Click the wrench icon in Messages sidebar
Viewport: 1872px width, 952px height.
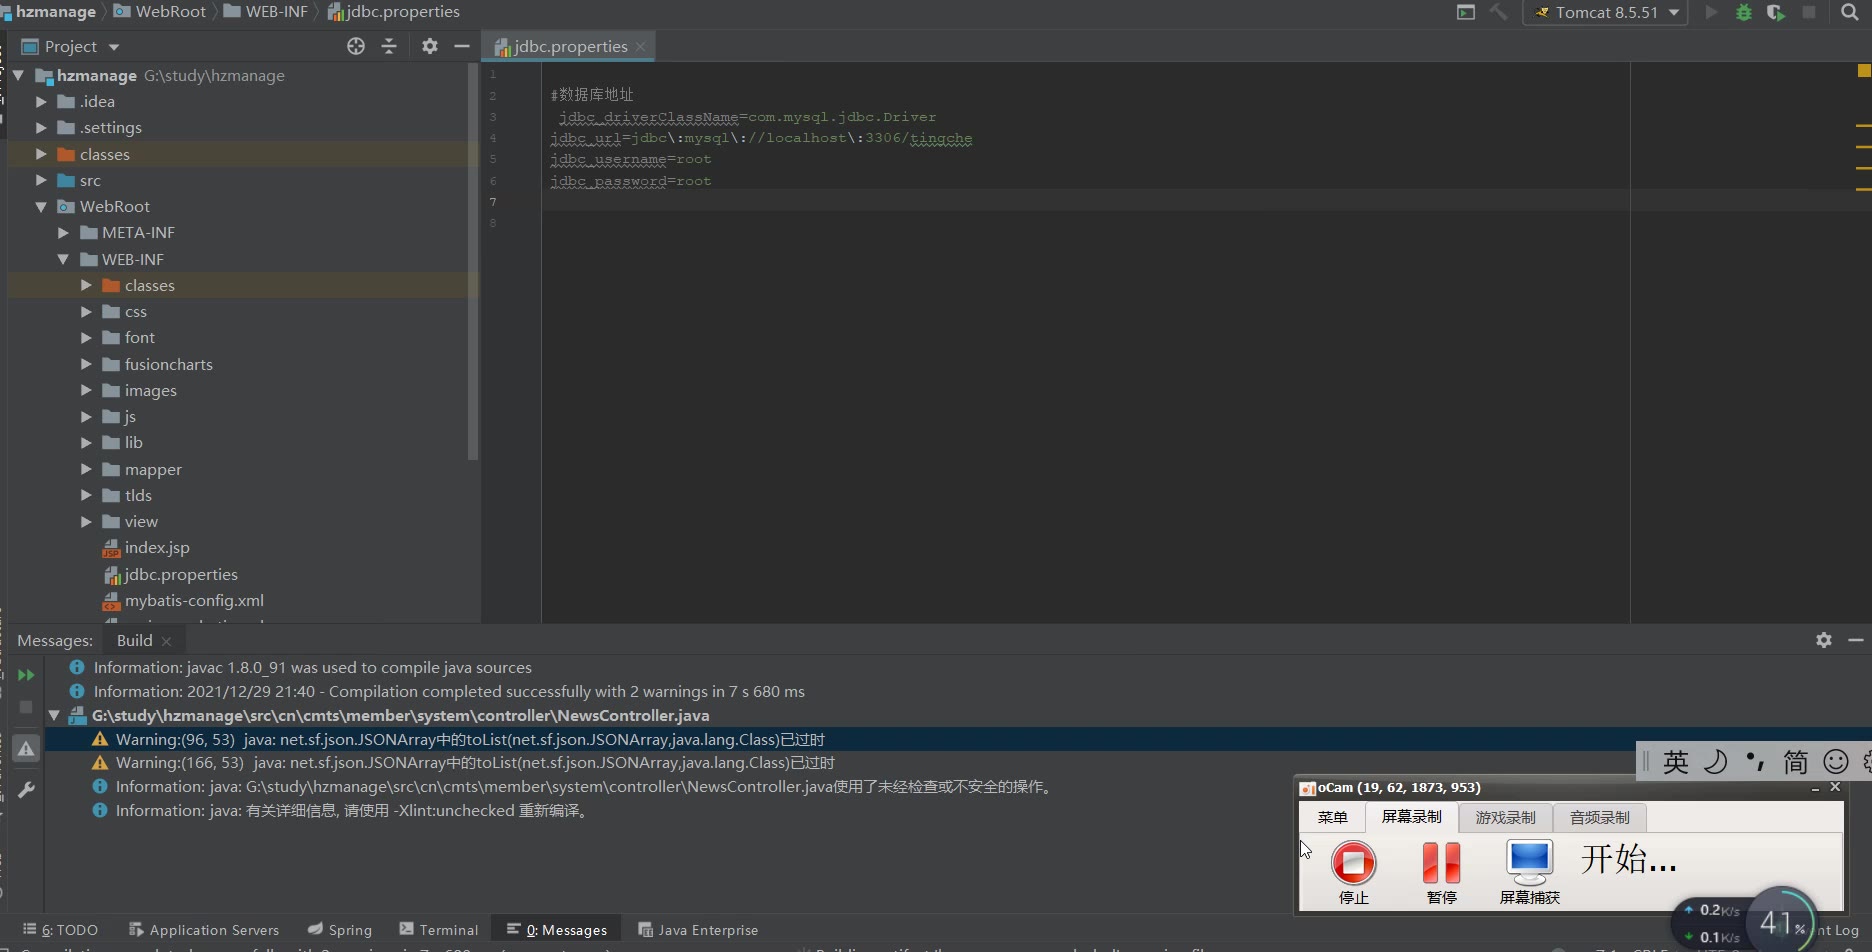26,790
